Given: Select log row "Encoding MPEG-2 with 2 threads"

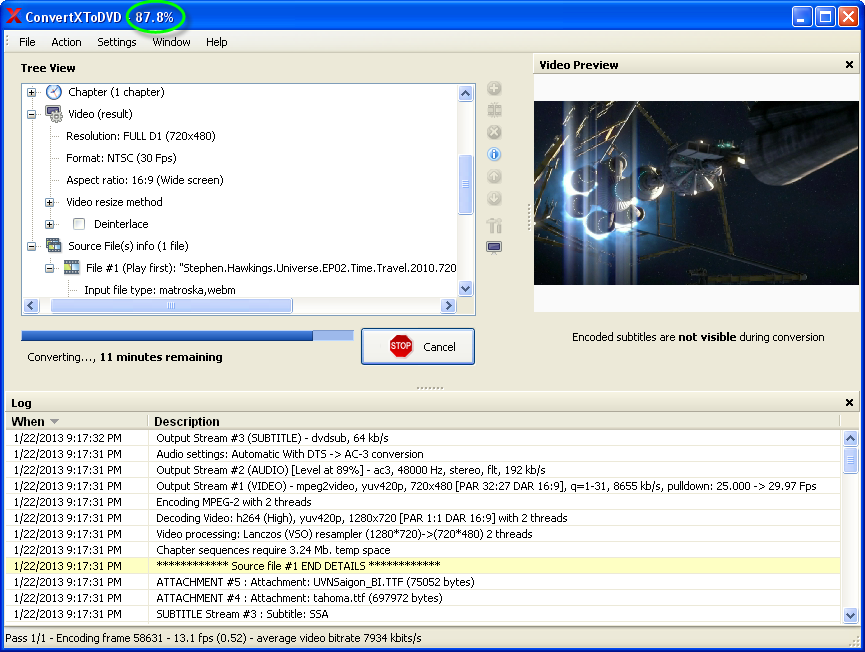Looking at the screenshot, I should coord(424,502).
